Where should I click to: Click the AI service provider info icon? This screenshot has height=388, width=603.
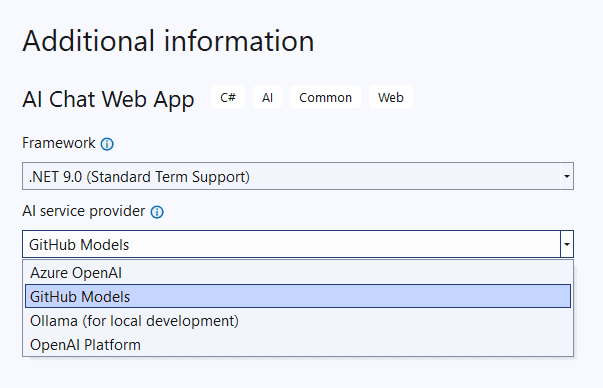tap(157, 212)
